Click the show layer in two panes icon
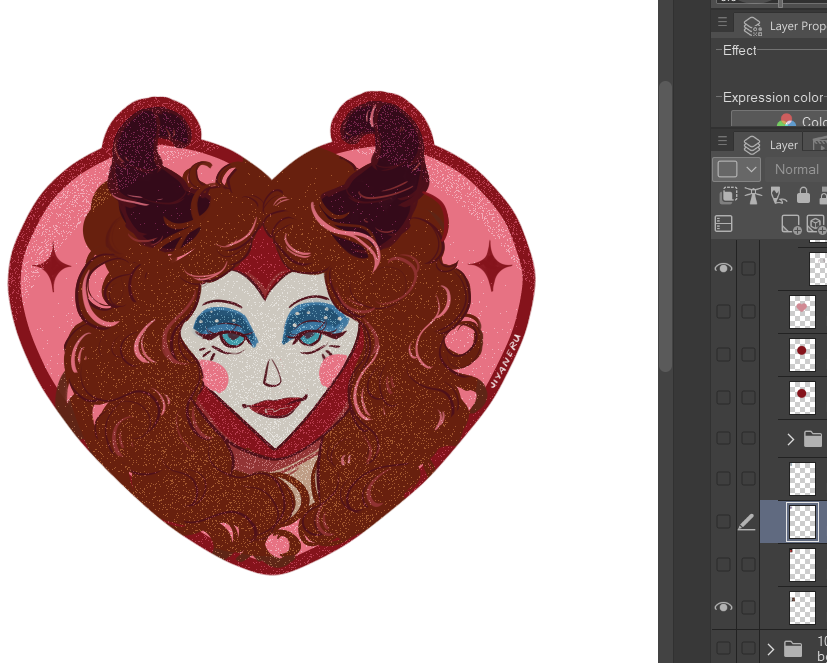Screen dimensions: 827x663 [723, 224]
